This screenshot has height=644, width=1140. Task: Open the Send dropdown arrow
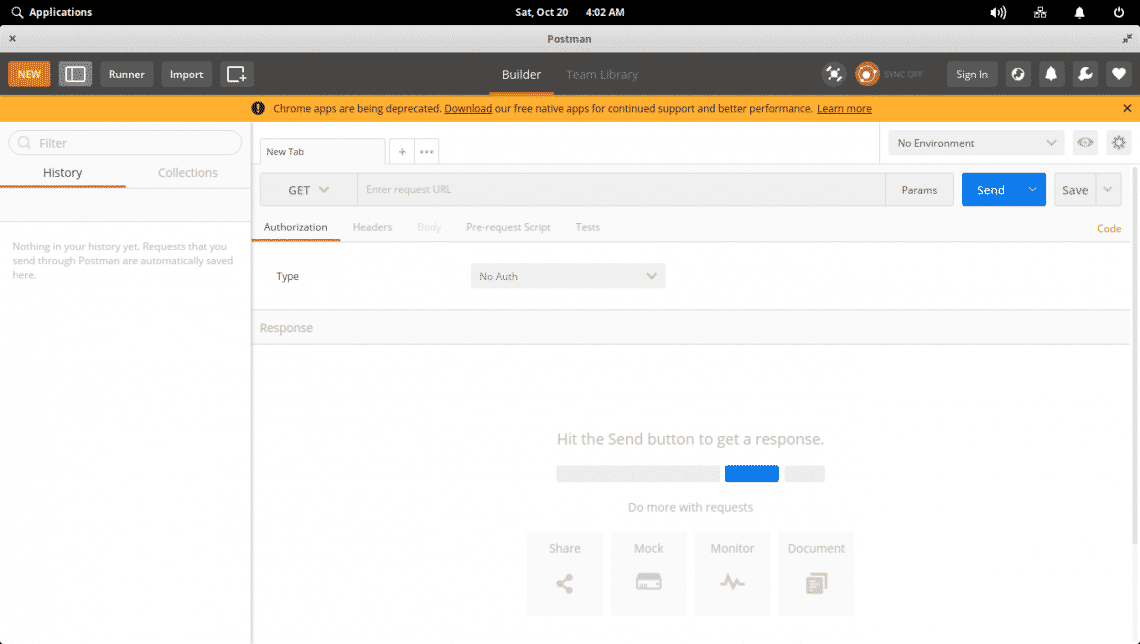pos(1032,190)
